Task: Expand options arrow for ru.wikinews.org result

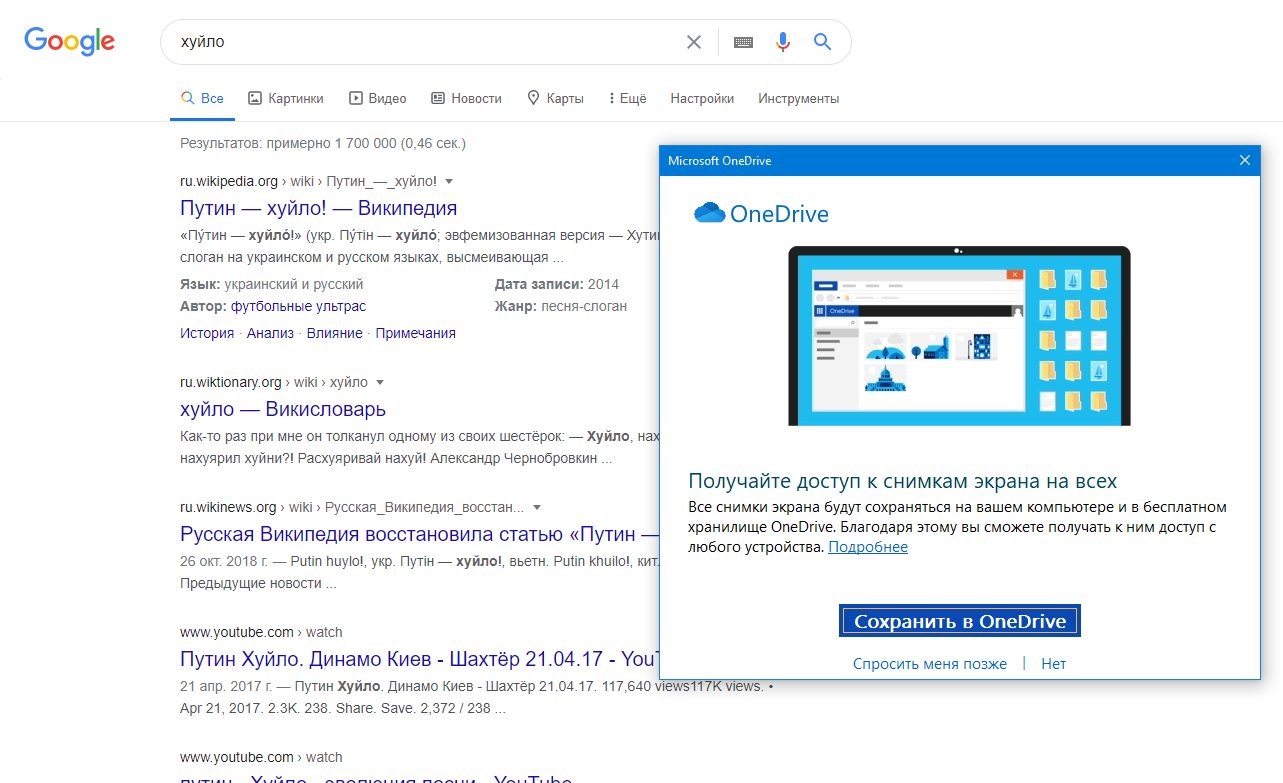Action: 537,507
